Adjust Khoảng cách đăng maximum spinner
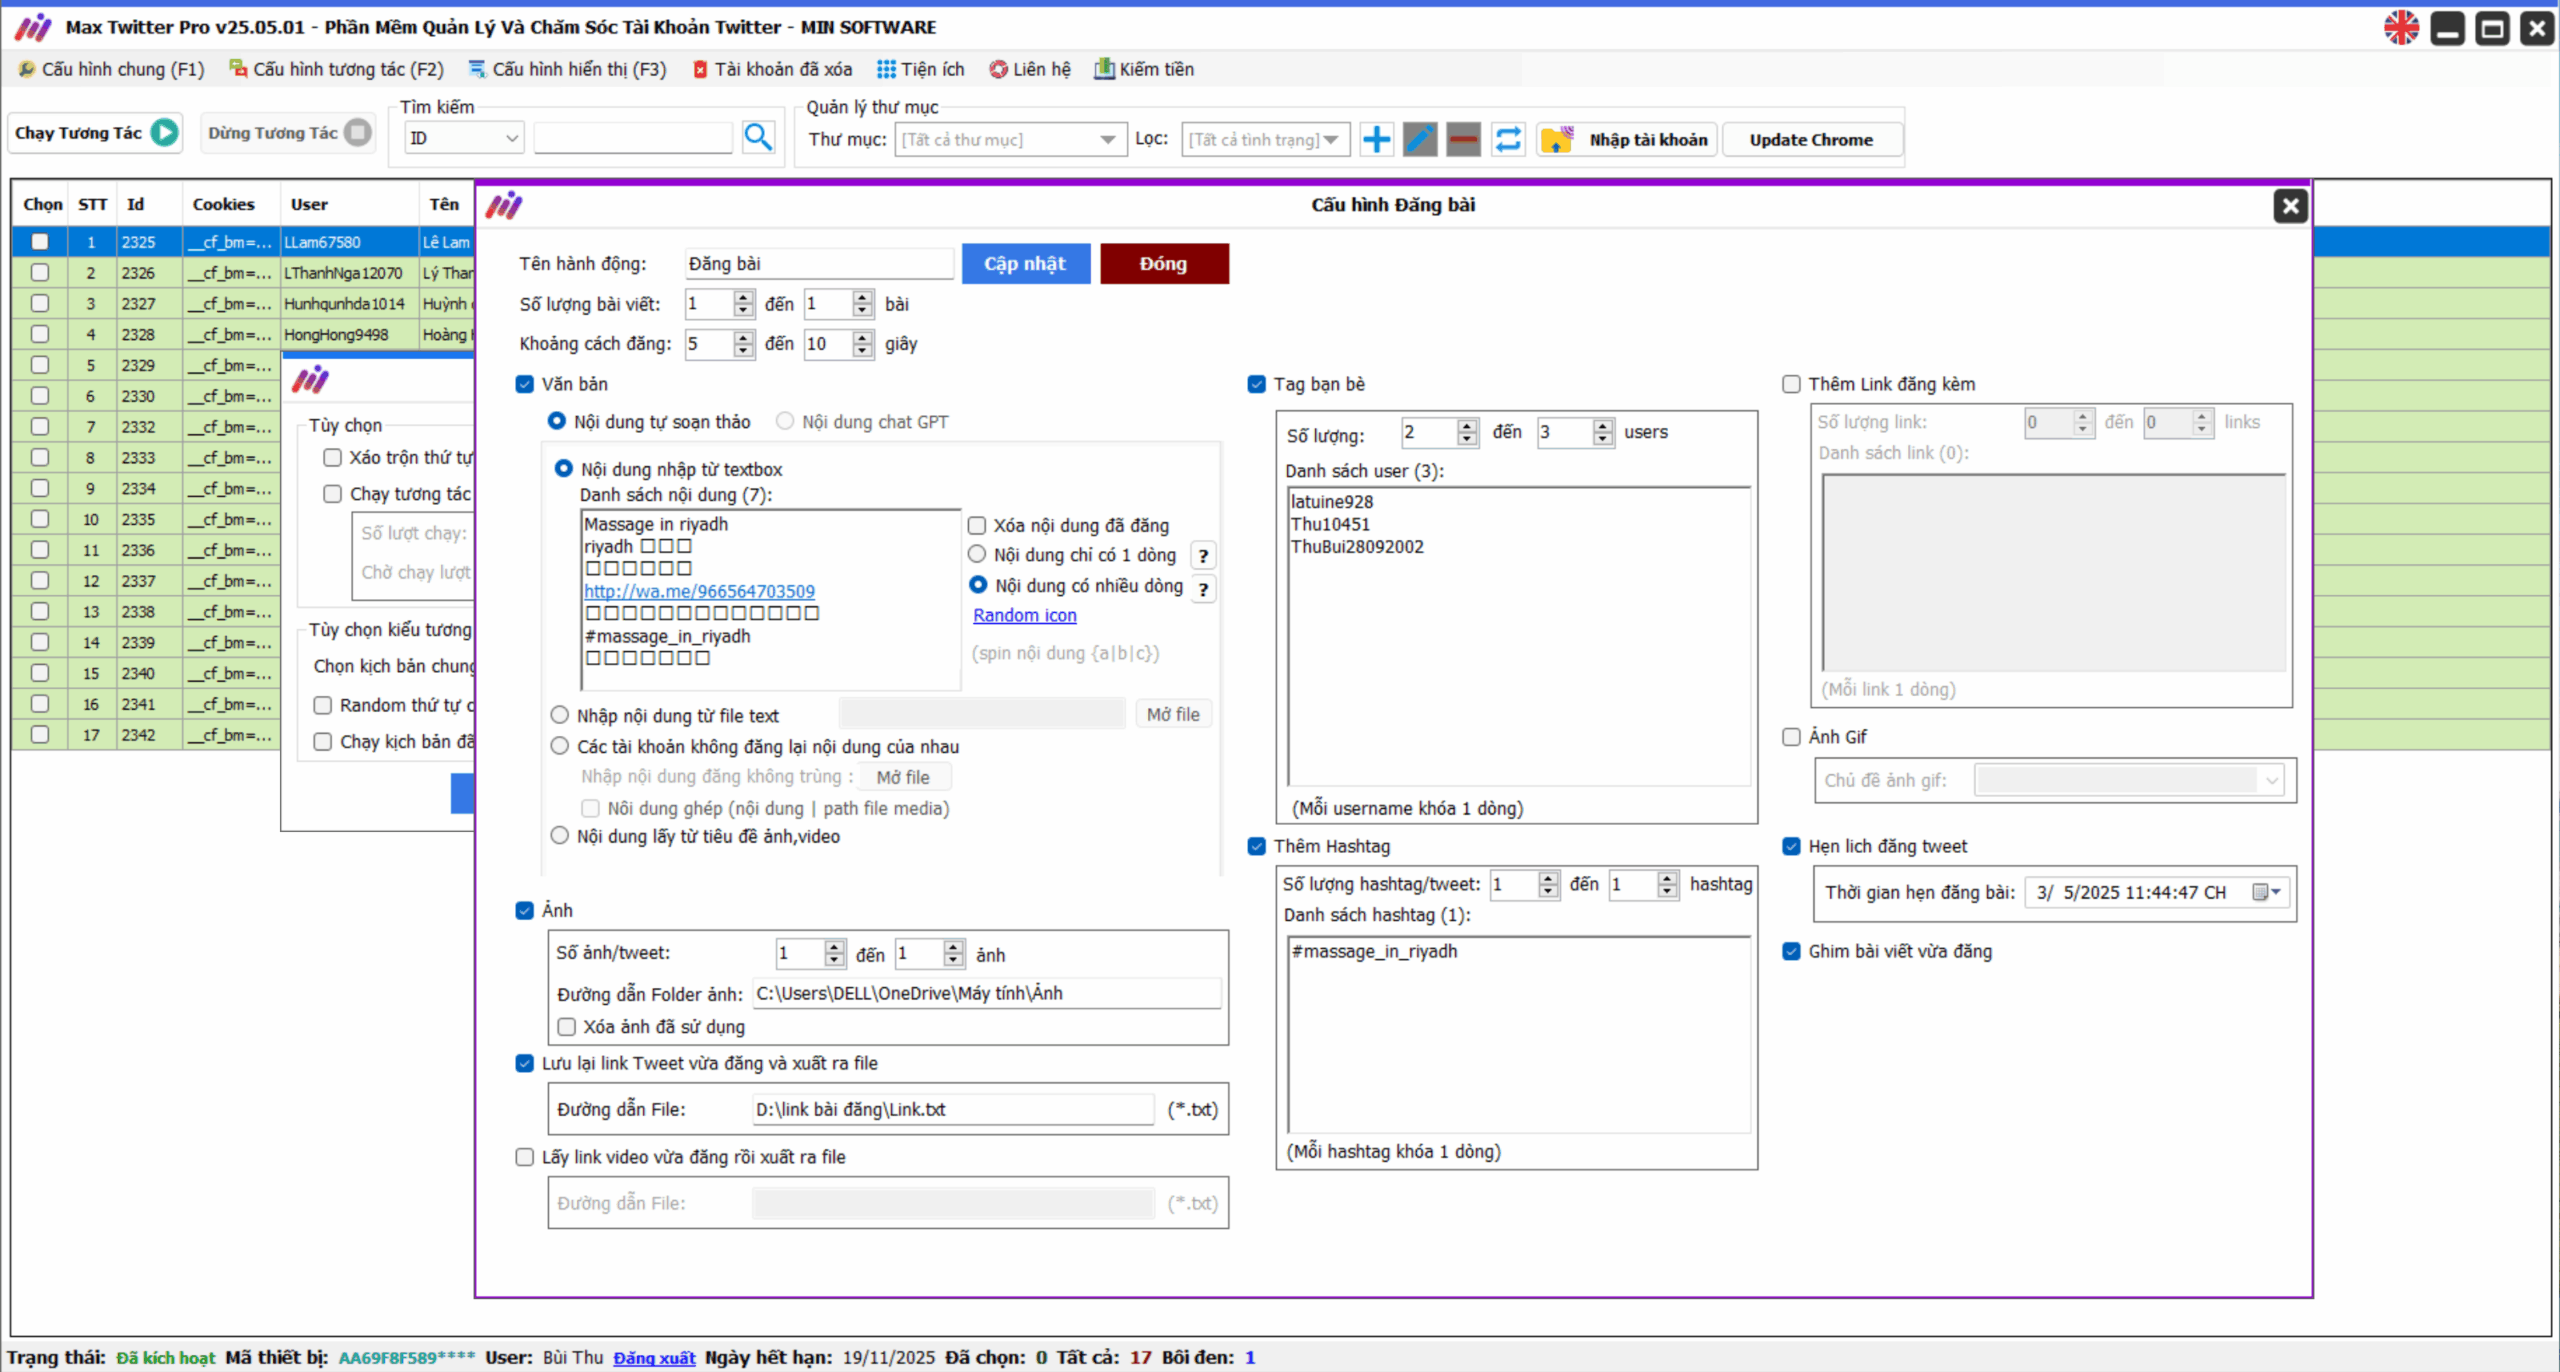Image resolution: width=2560 pixels, height=1372 pixels. coord(863,344)
